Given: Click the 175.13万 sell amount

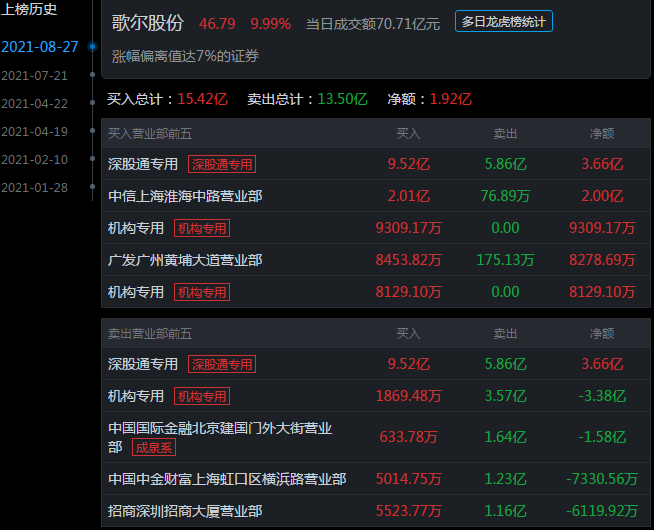Looking at the screenshot, I should point(505,260).
